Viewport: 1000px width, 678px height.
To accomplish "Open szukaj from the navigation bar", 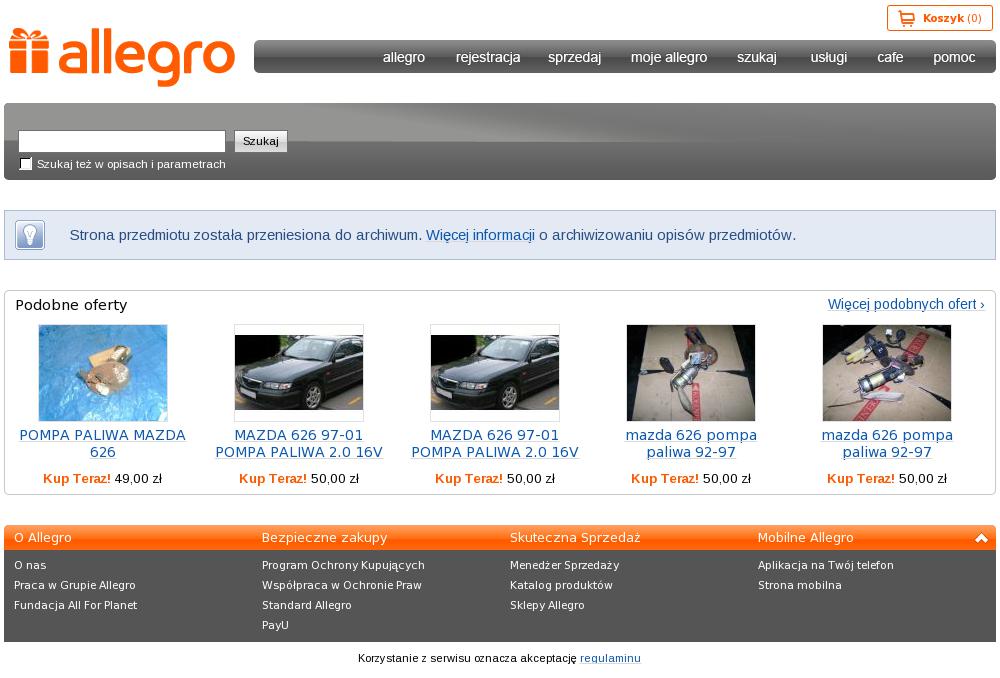I will [x=757, y=57].
